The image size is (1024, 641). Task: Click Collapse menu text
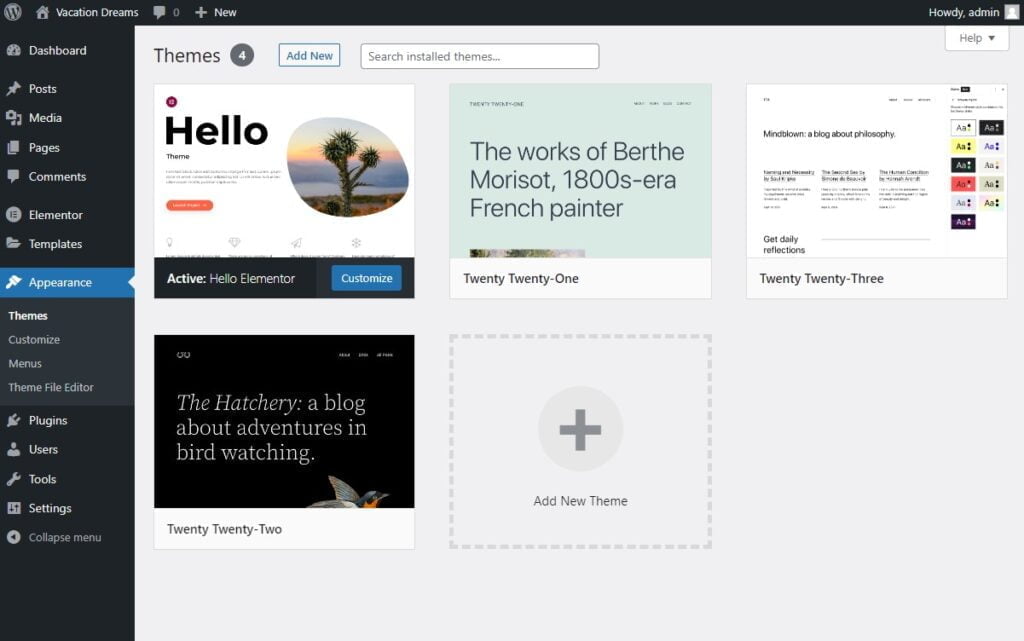point(65,537)
